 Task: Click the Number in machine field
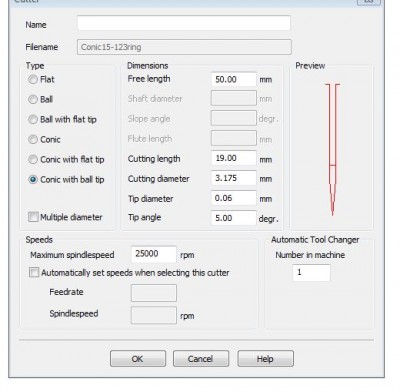[311, 273]
